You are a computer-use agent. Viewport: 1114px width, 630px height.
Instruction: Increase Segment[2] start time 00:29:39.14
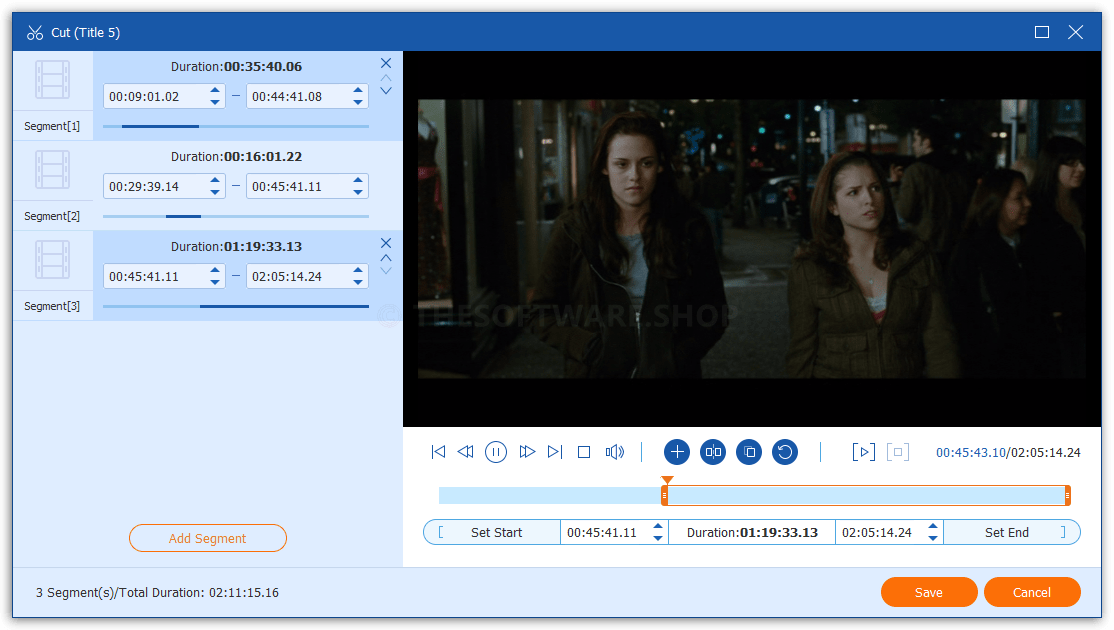point(215,180)
